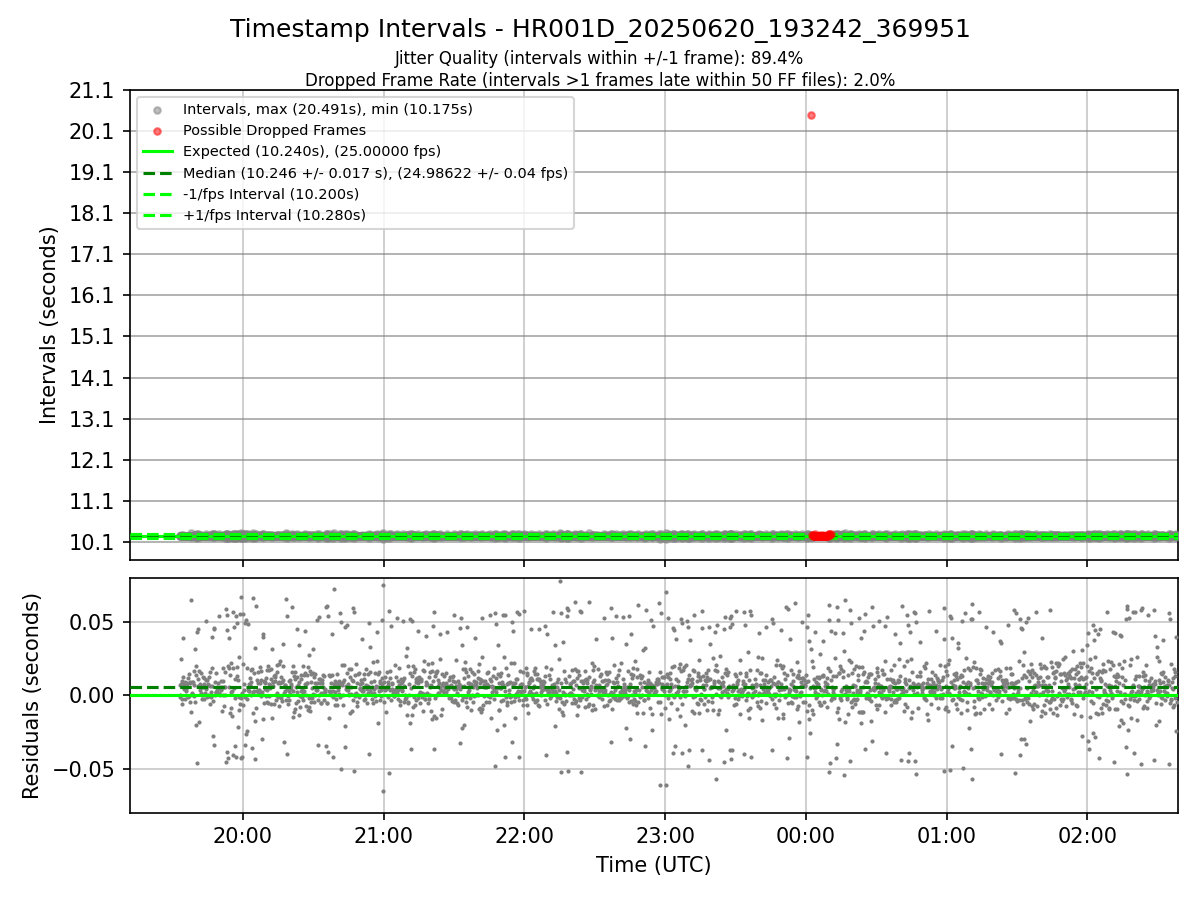Image resolution: width=1200 pixels, height=900 pixels.
Task: Click the '23:00' time tick label
Action: click(x=665, y=835)
